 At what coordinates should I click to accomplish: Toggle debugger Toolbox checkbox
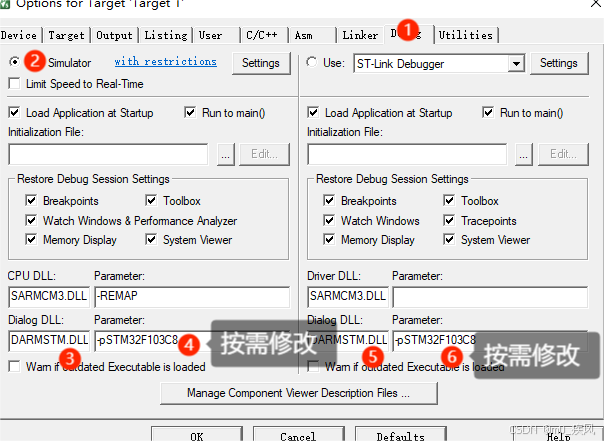pyautogui.click(x=449, y=200)
